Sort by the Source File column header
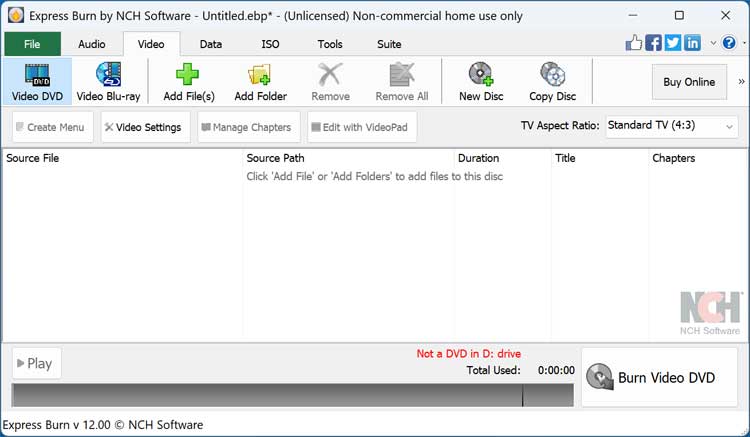This screenshot has height=437, width=750. [x=122, y=158]
